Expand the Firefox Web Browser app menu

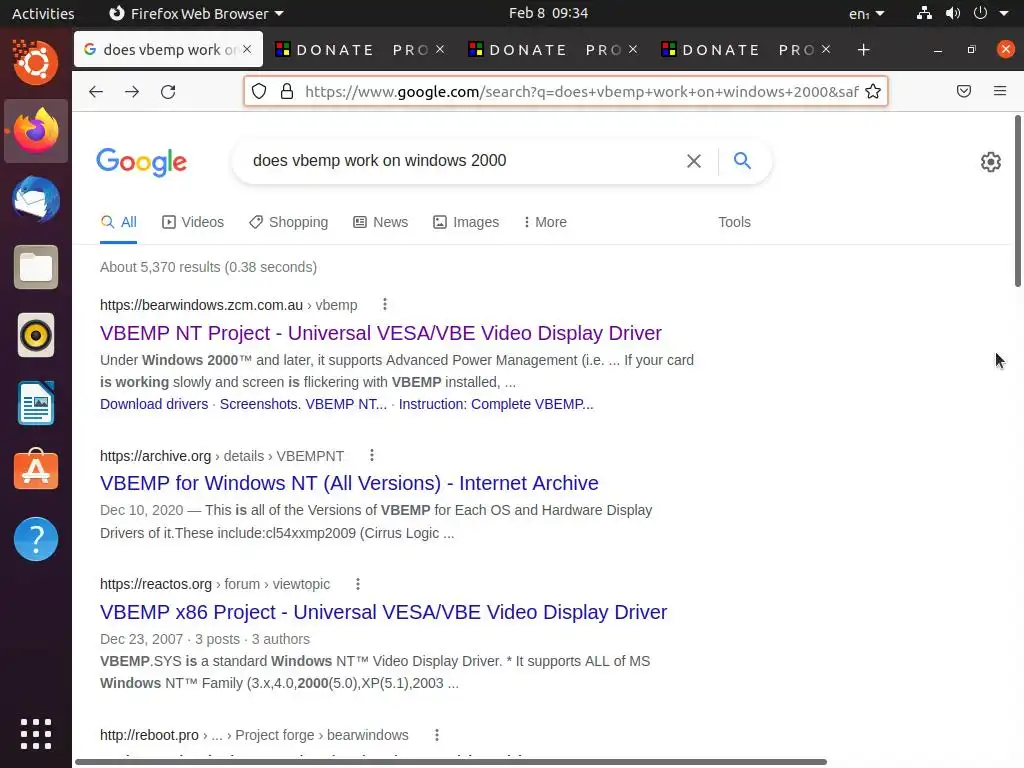(x=196, y=13)
